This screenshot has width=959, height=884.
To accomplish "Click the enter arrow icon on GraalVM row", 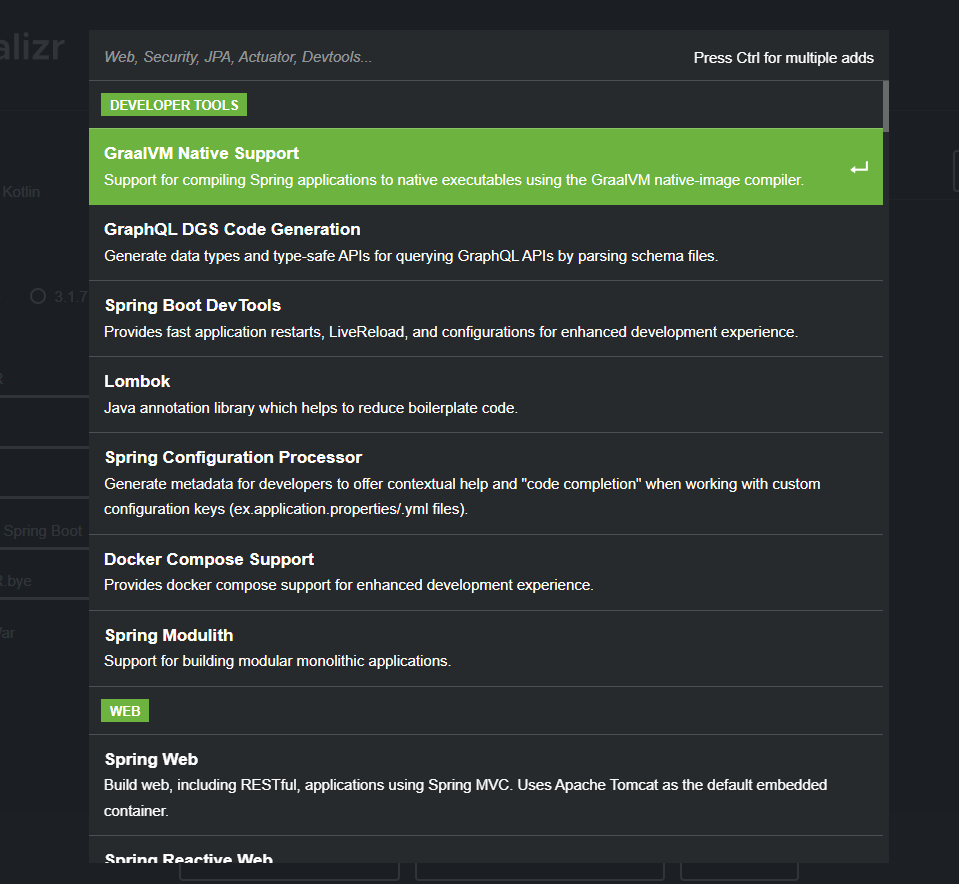I will coord(859,168).
